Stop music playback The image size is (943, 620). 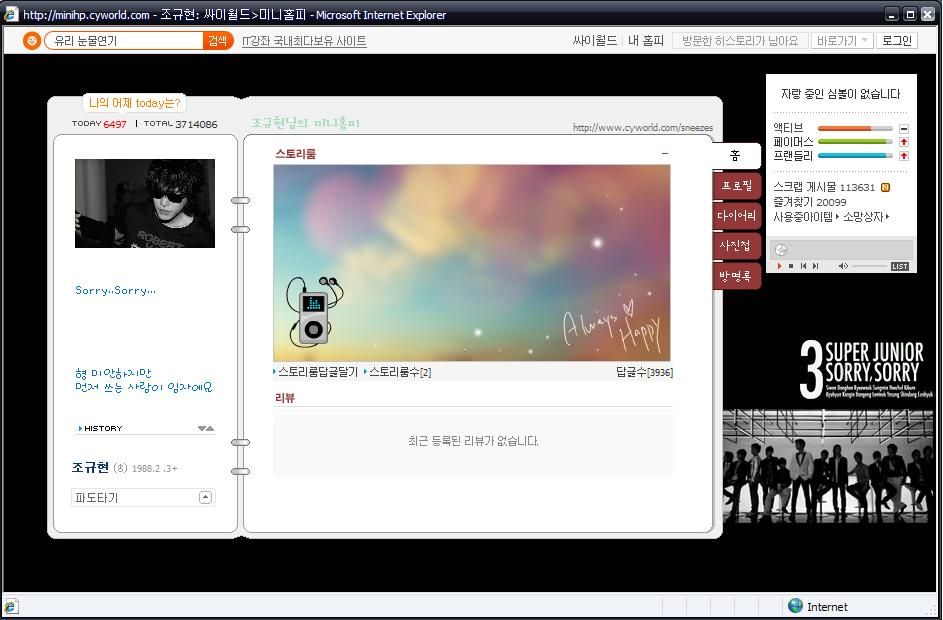tap(791, 266)
